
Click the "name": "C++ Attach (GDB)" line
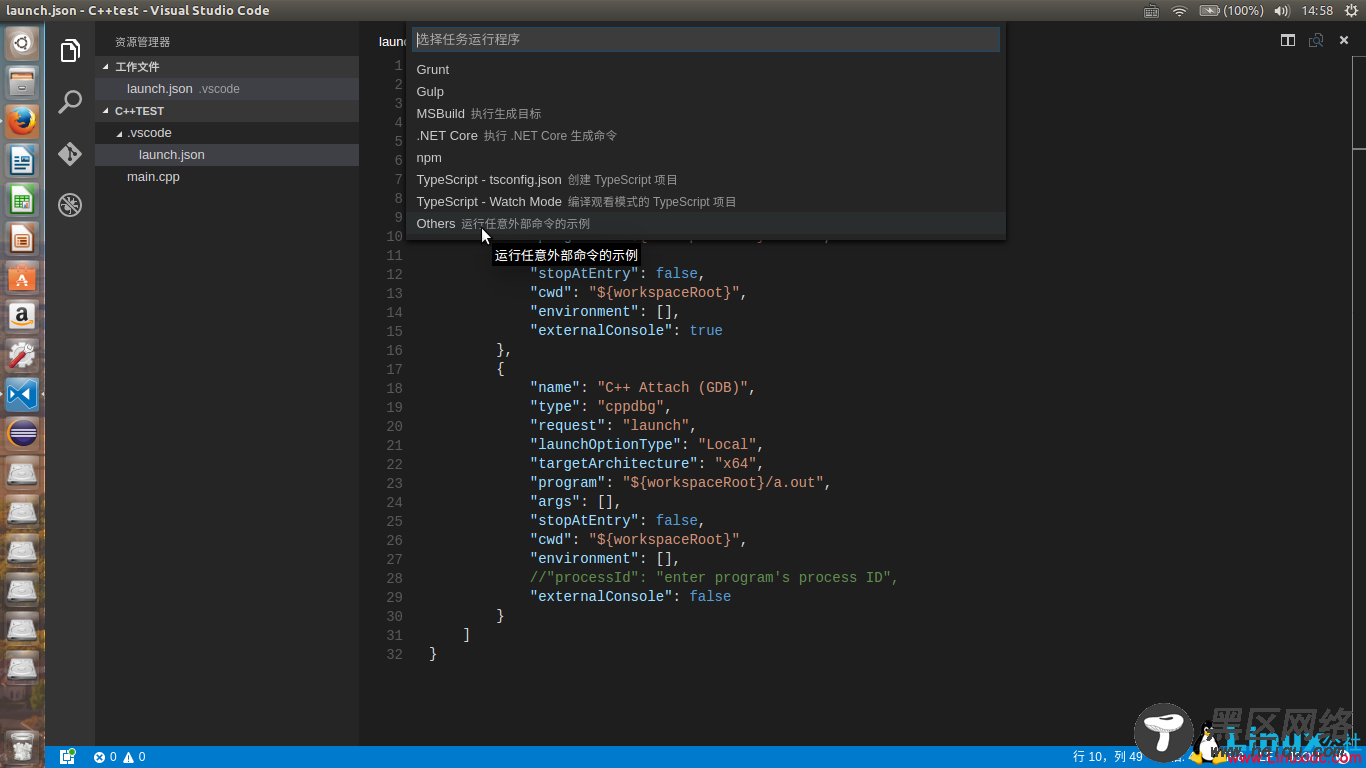tap(643, 387)
